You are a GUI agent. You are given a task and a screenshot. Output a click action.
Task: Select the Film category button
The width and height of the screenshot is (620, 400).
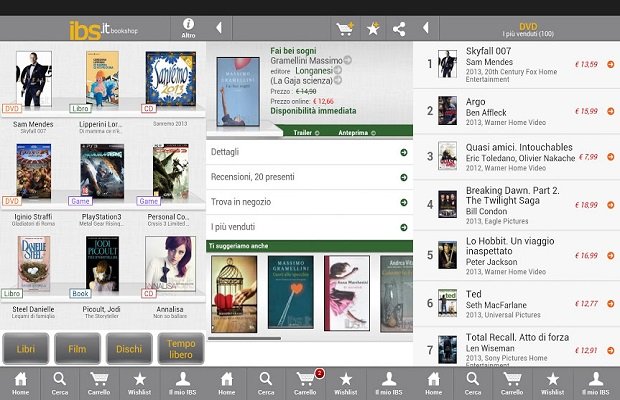(77, 349)
